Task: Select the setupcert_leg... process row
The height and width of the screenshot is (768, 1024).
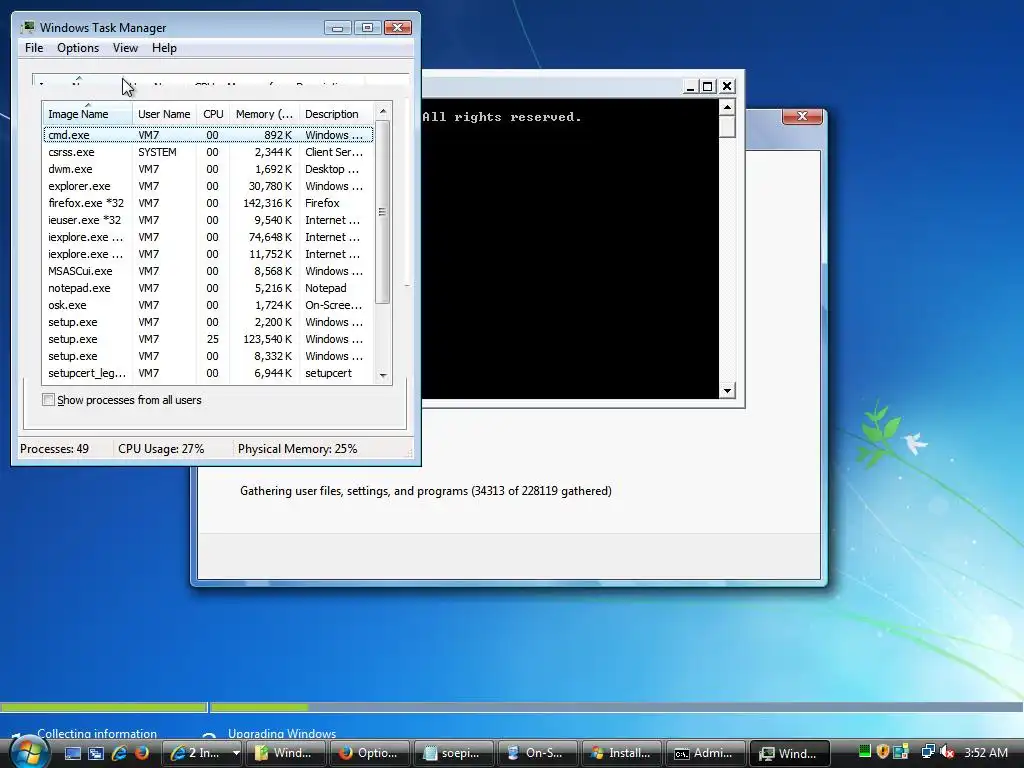Action: click(208, 373)
